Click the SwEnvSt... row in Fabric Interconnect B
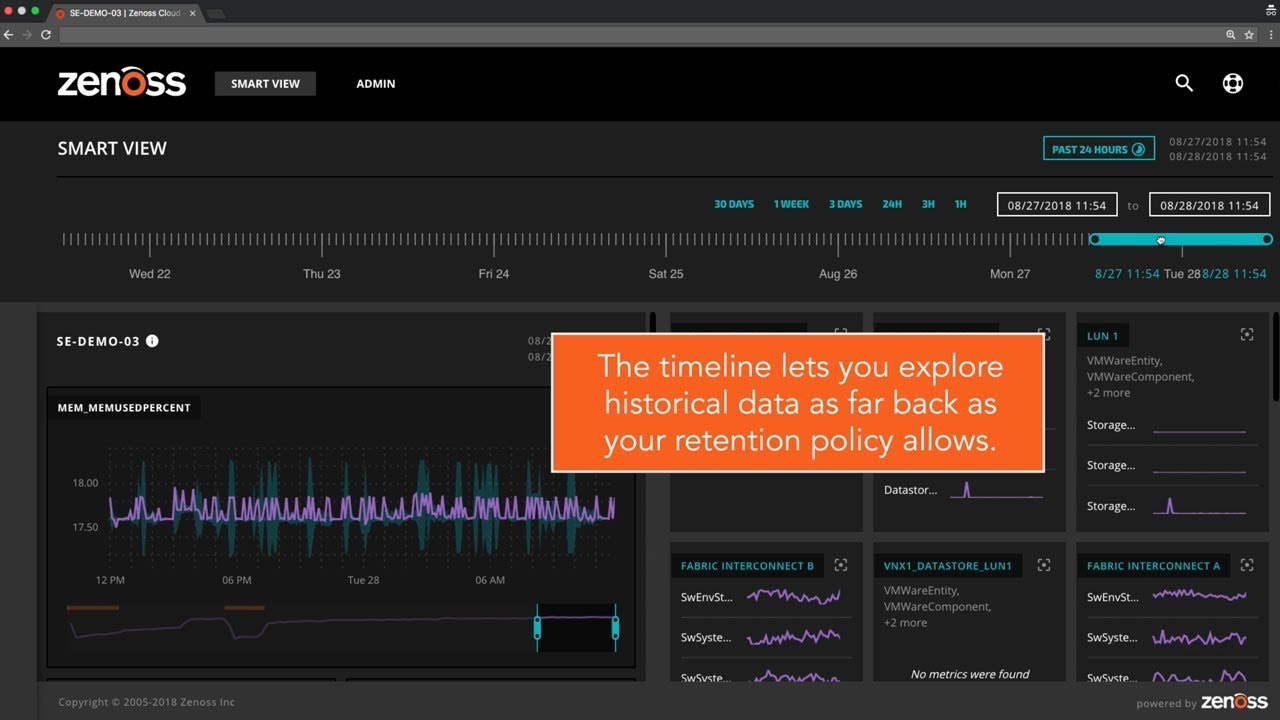This screenshot has height=720, width=1280. tap(761, 597)
